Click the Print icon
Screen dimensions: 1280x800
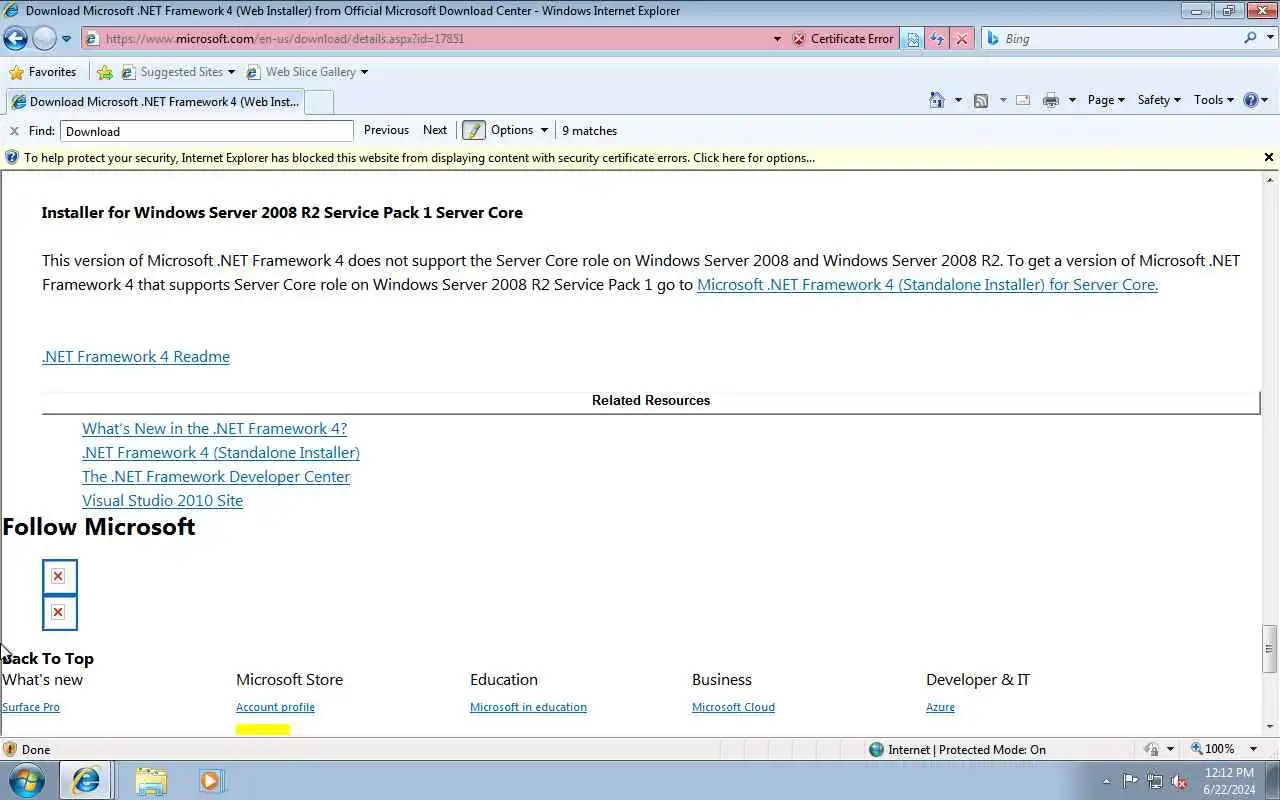click(1050, 100)
